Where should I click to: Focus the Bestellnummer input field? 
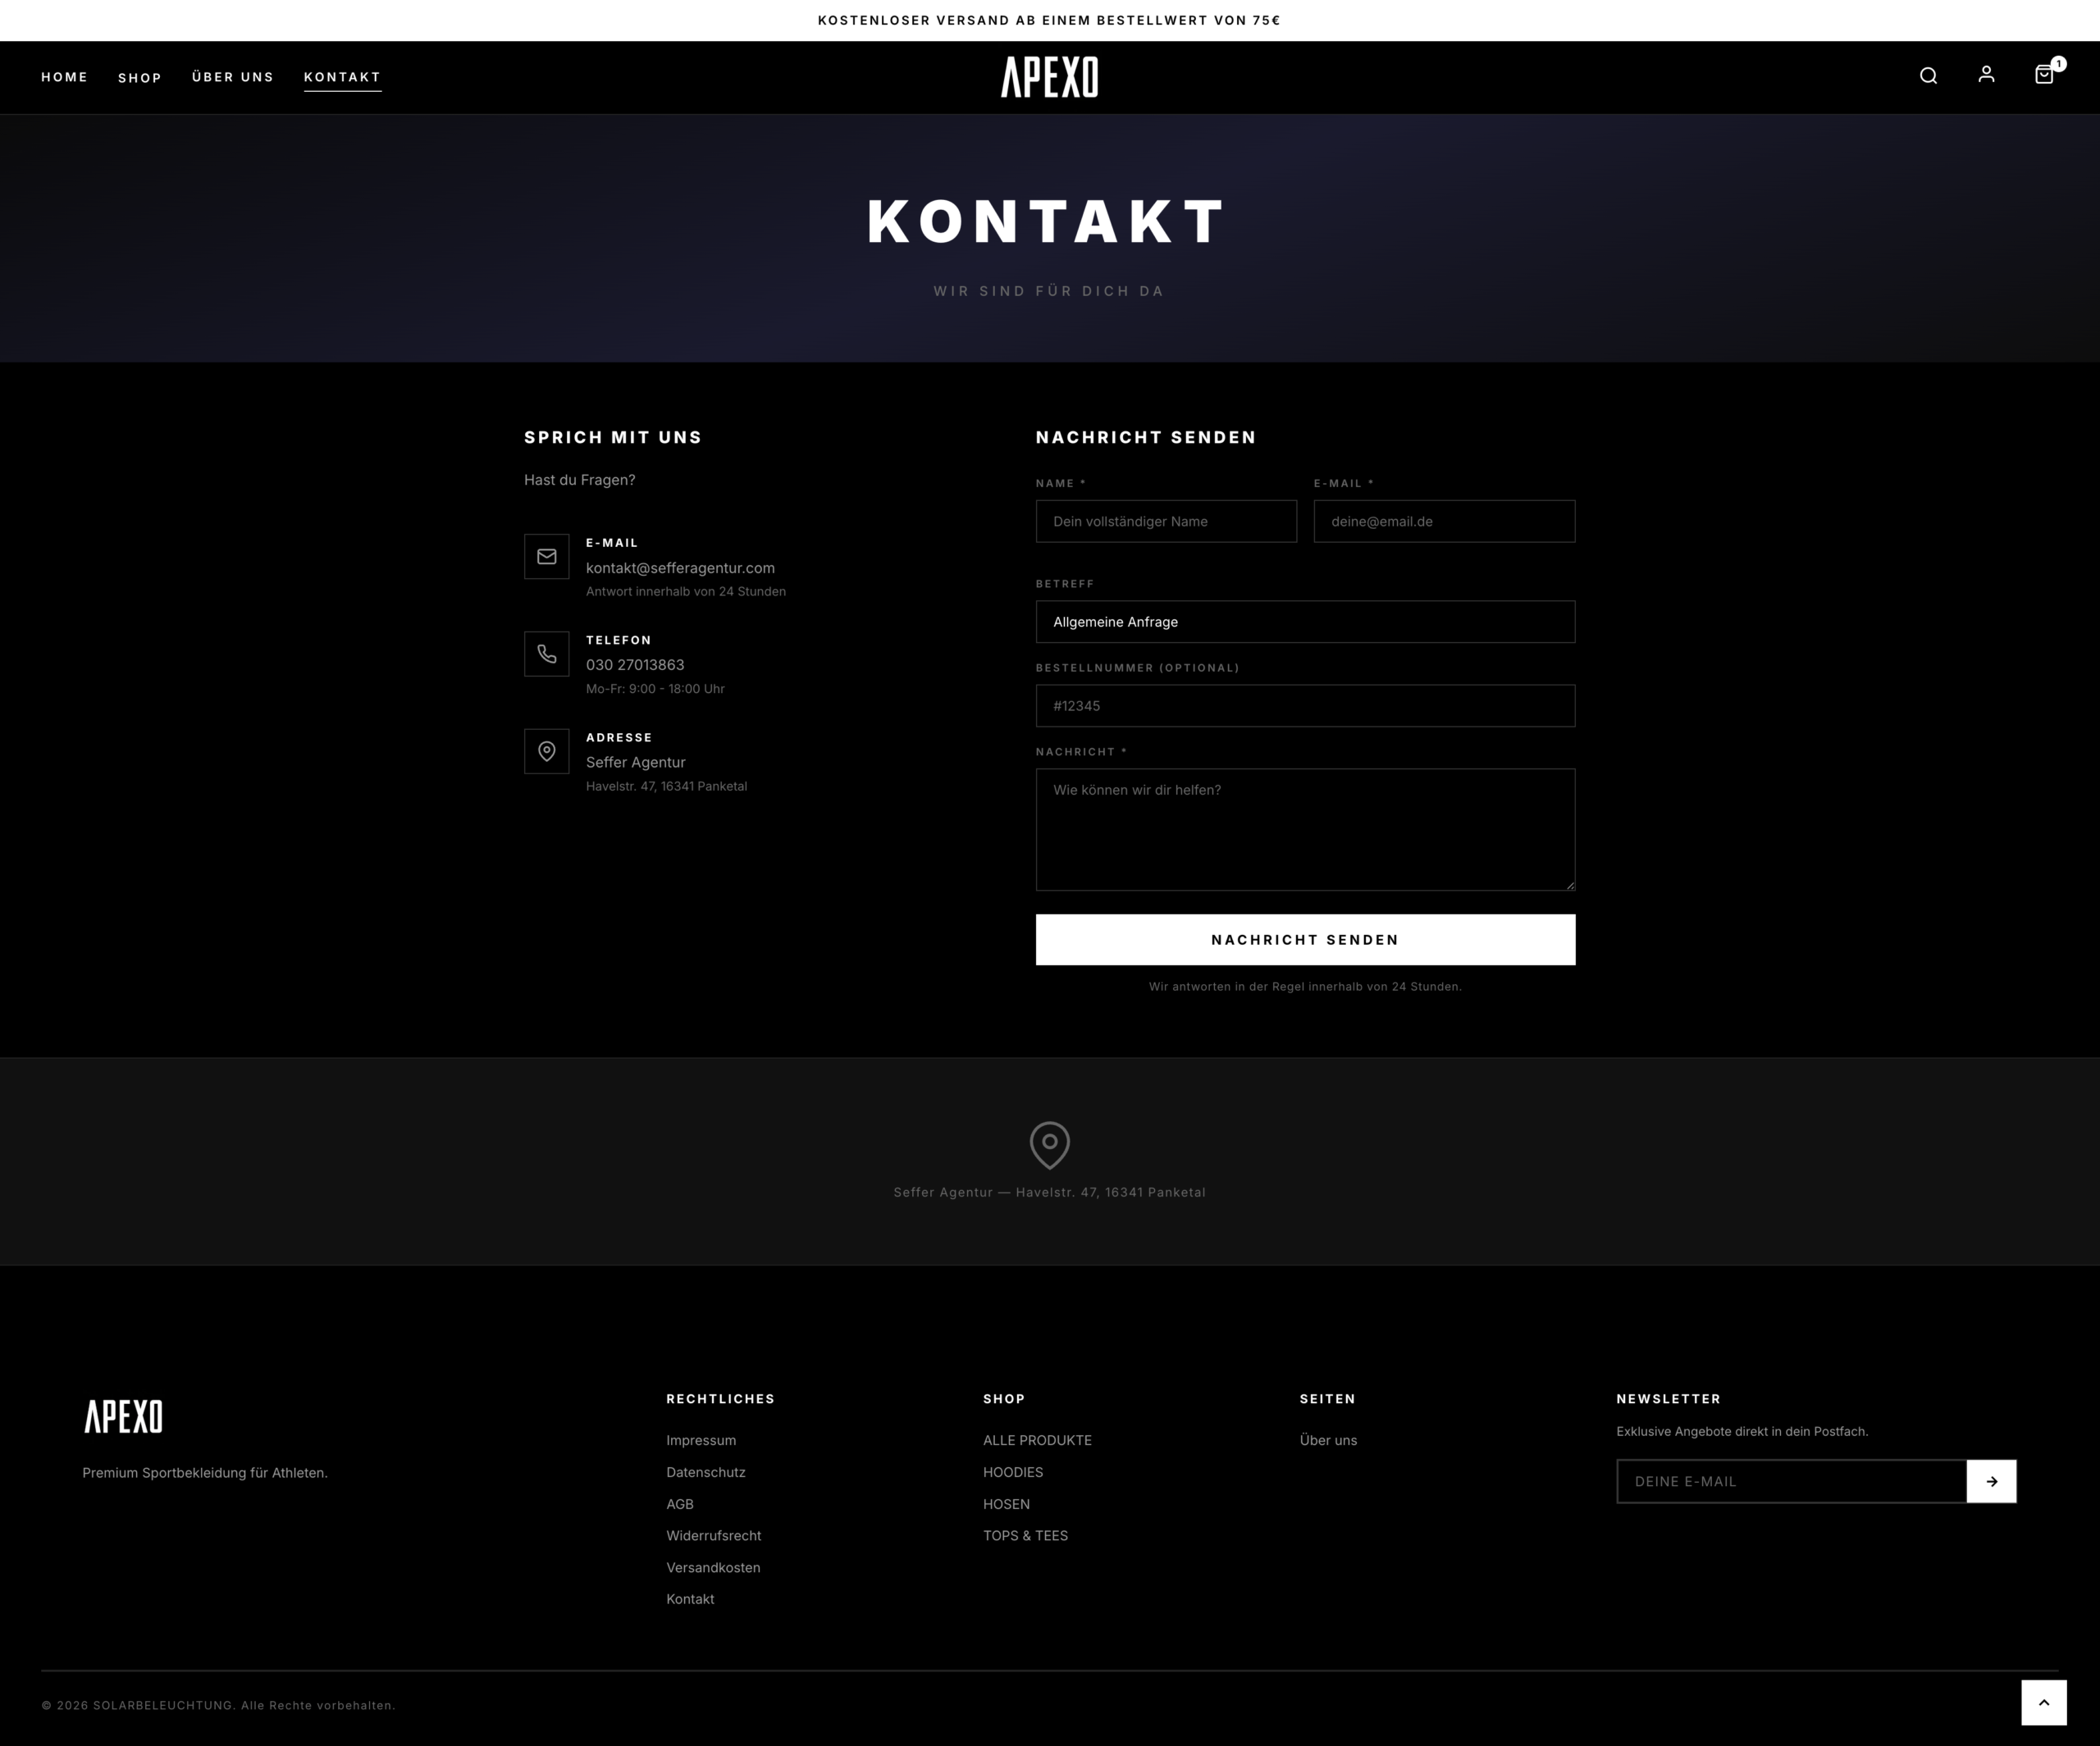1305,706
